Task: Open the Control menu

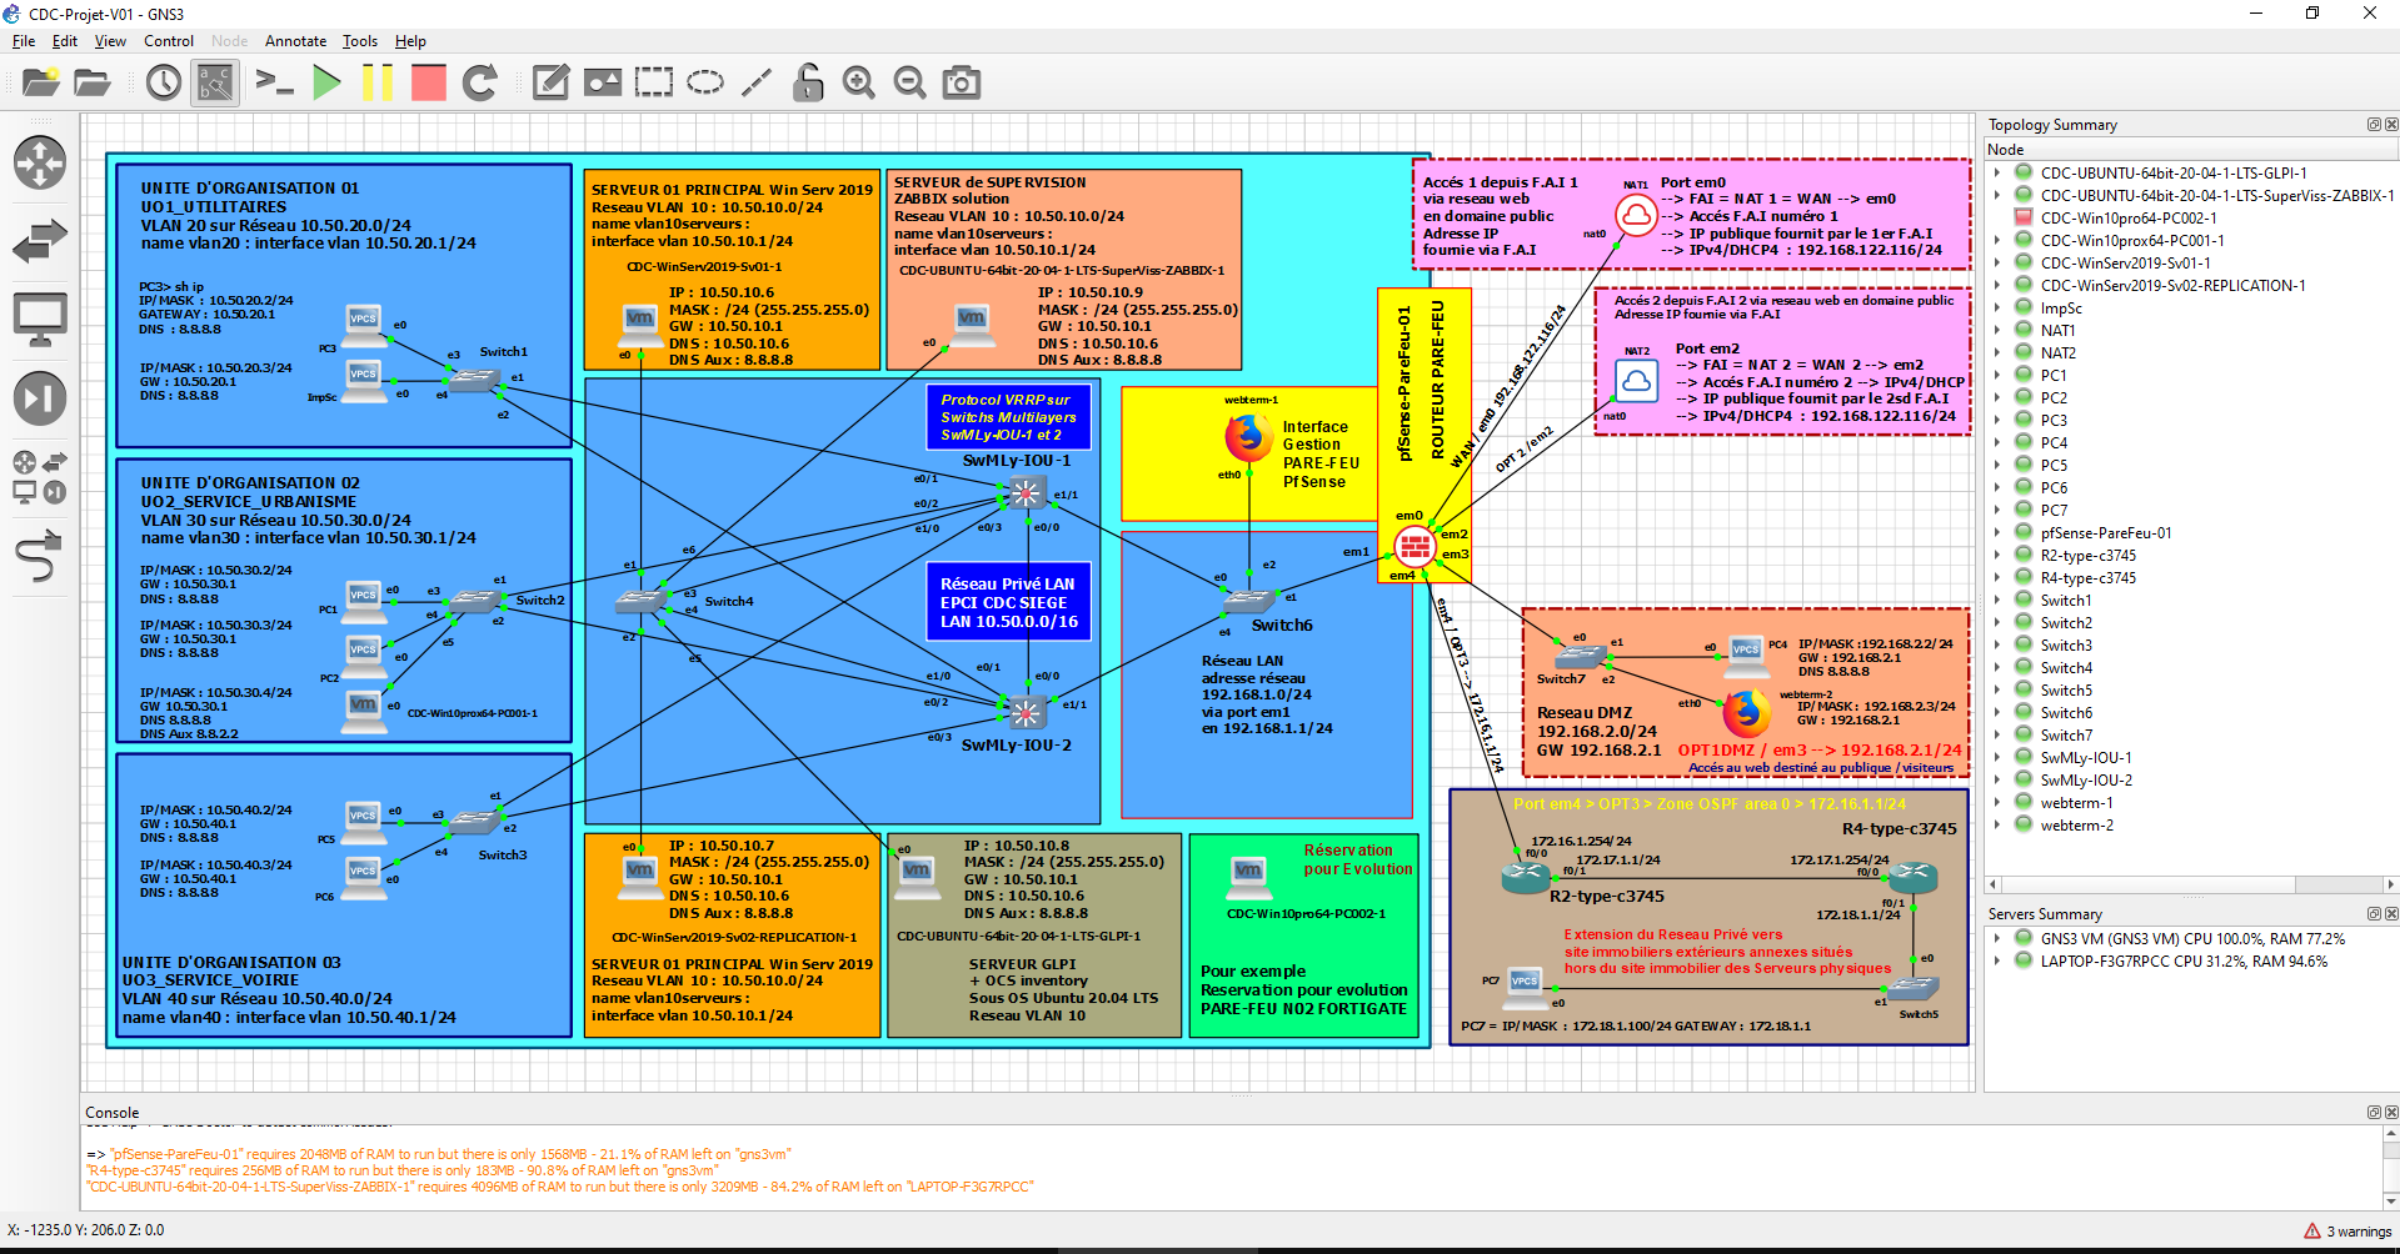Action: pyautogui.click(x=168, y=41)
